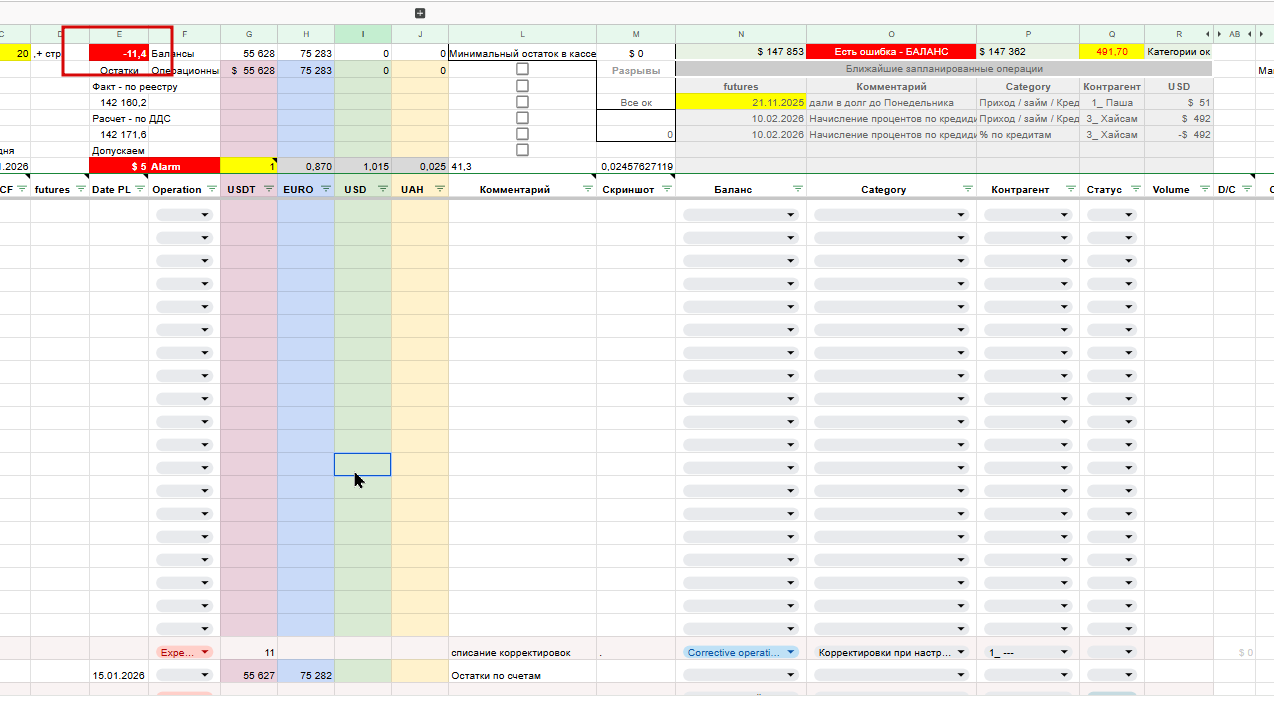Open the filter icon beside the bold USD header
1274x702 pixels.
[x=382, y=189]
